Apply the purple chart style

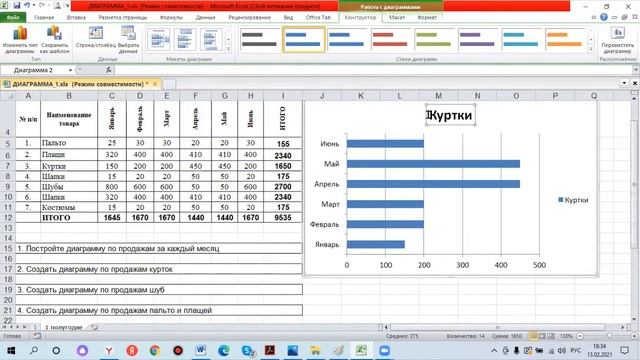(477, 40)
